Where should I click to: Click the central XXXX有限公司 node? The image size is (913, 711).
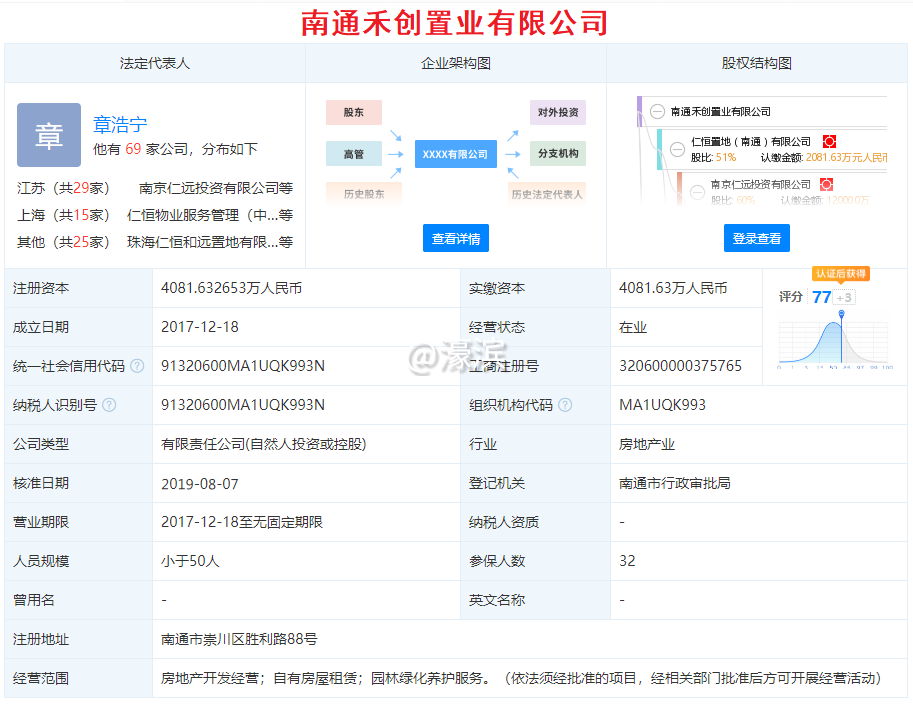pyautogui.click(x=455, y=154)
